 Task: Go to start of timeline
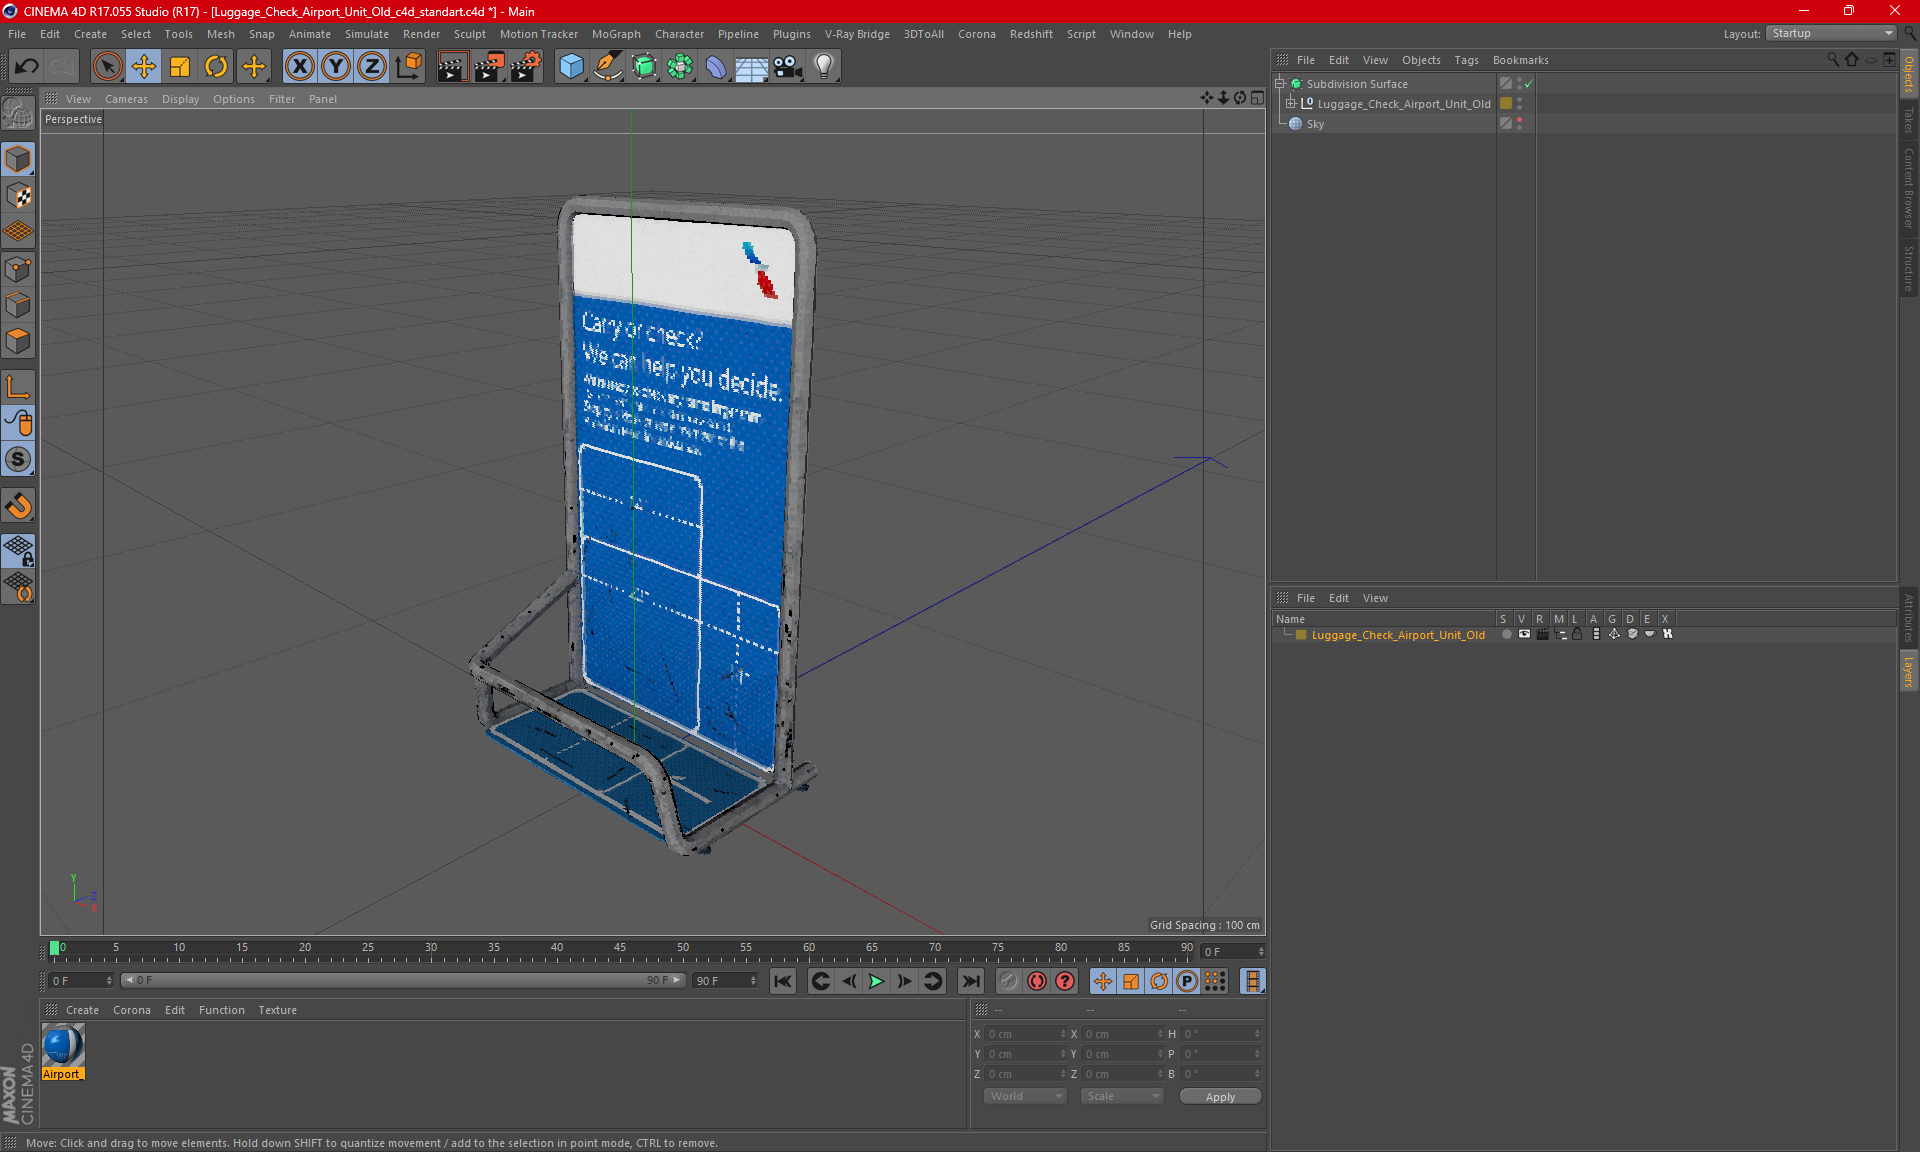point(783,981)
